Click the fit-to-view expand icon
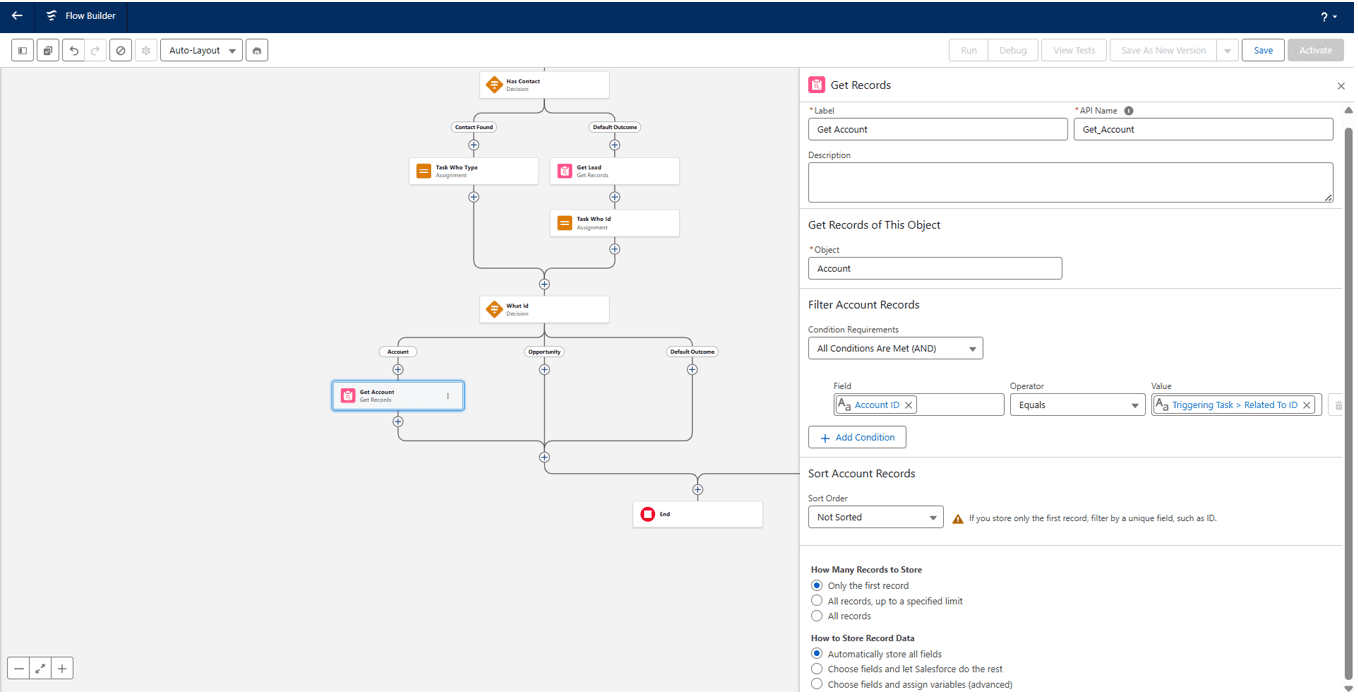This screenshot has width=1358, height=697. (41, 669)
